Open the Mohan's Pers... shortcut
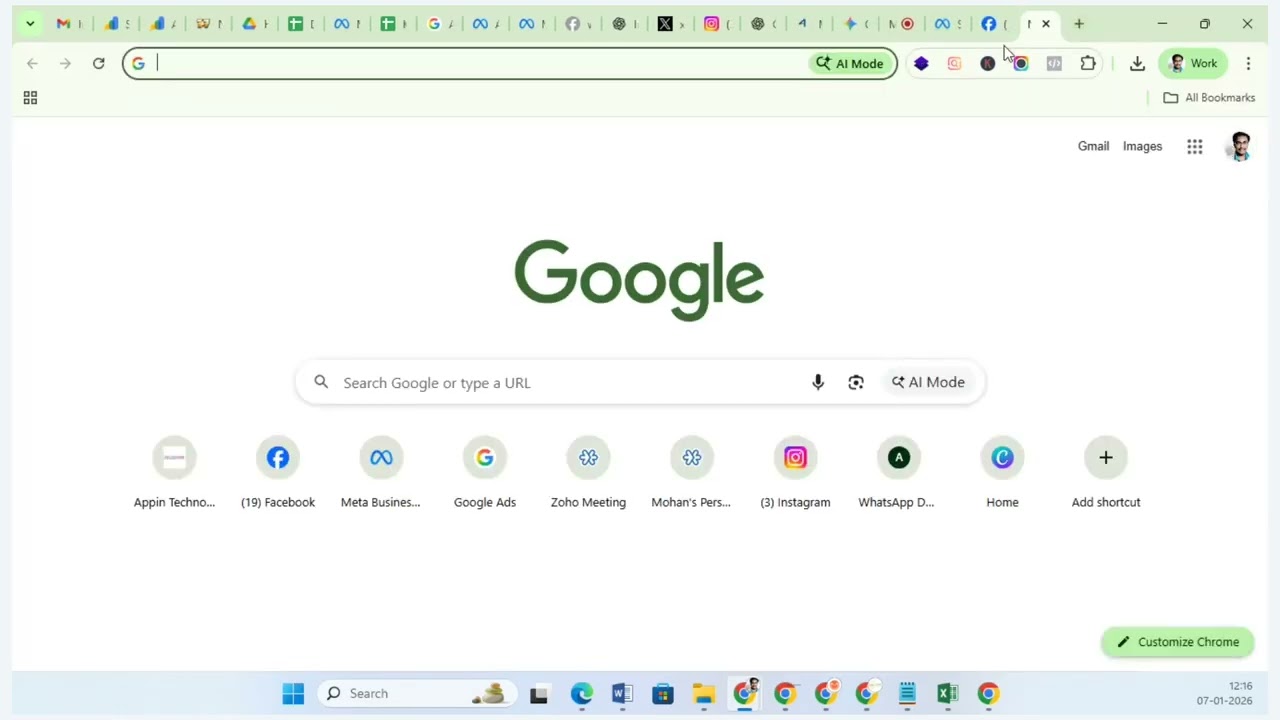Image resolution: width=1280 pixels, height=720 pixels. tap(691, 474)
